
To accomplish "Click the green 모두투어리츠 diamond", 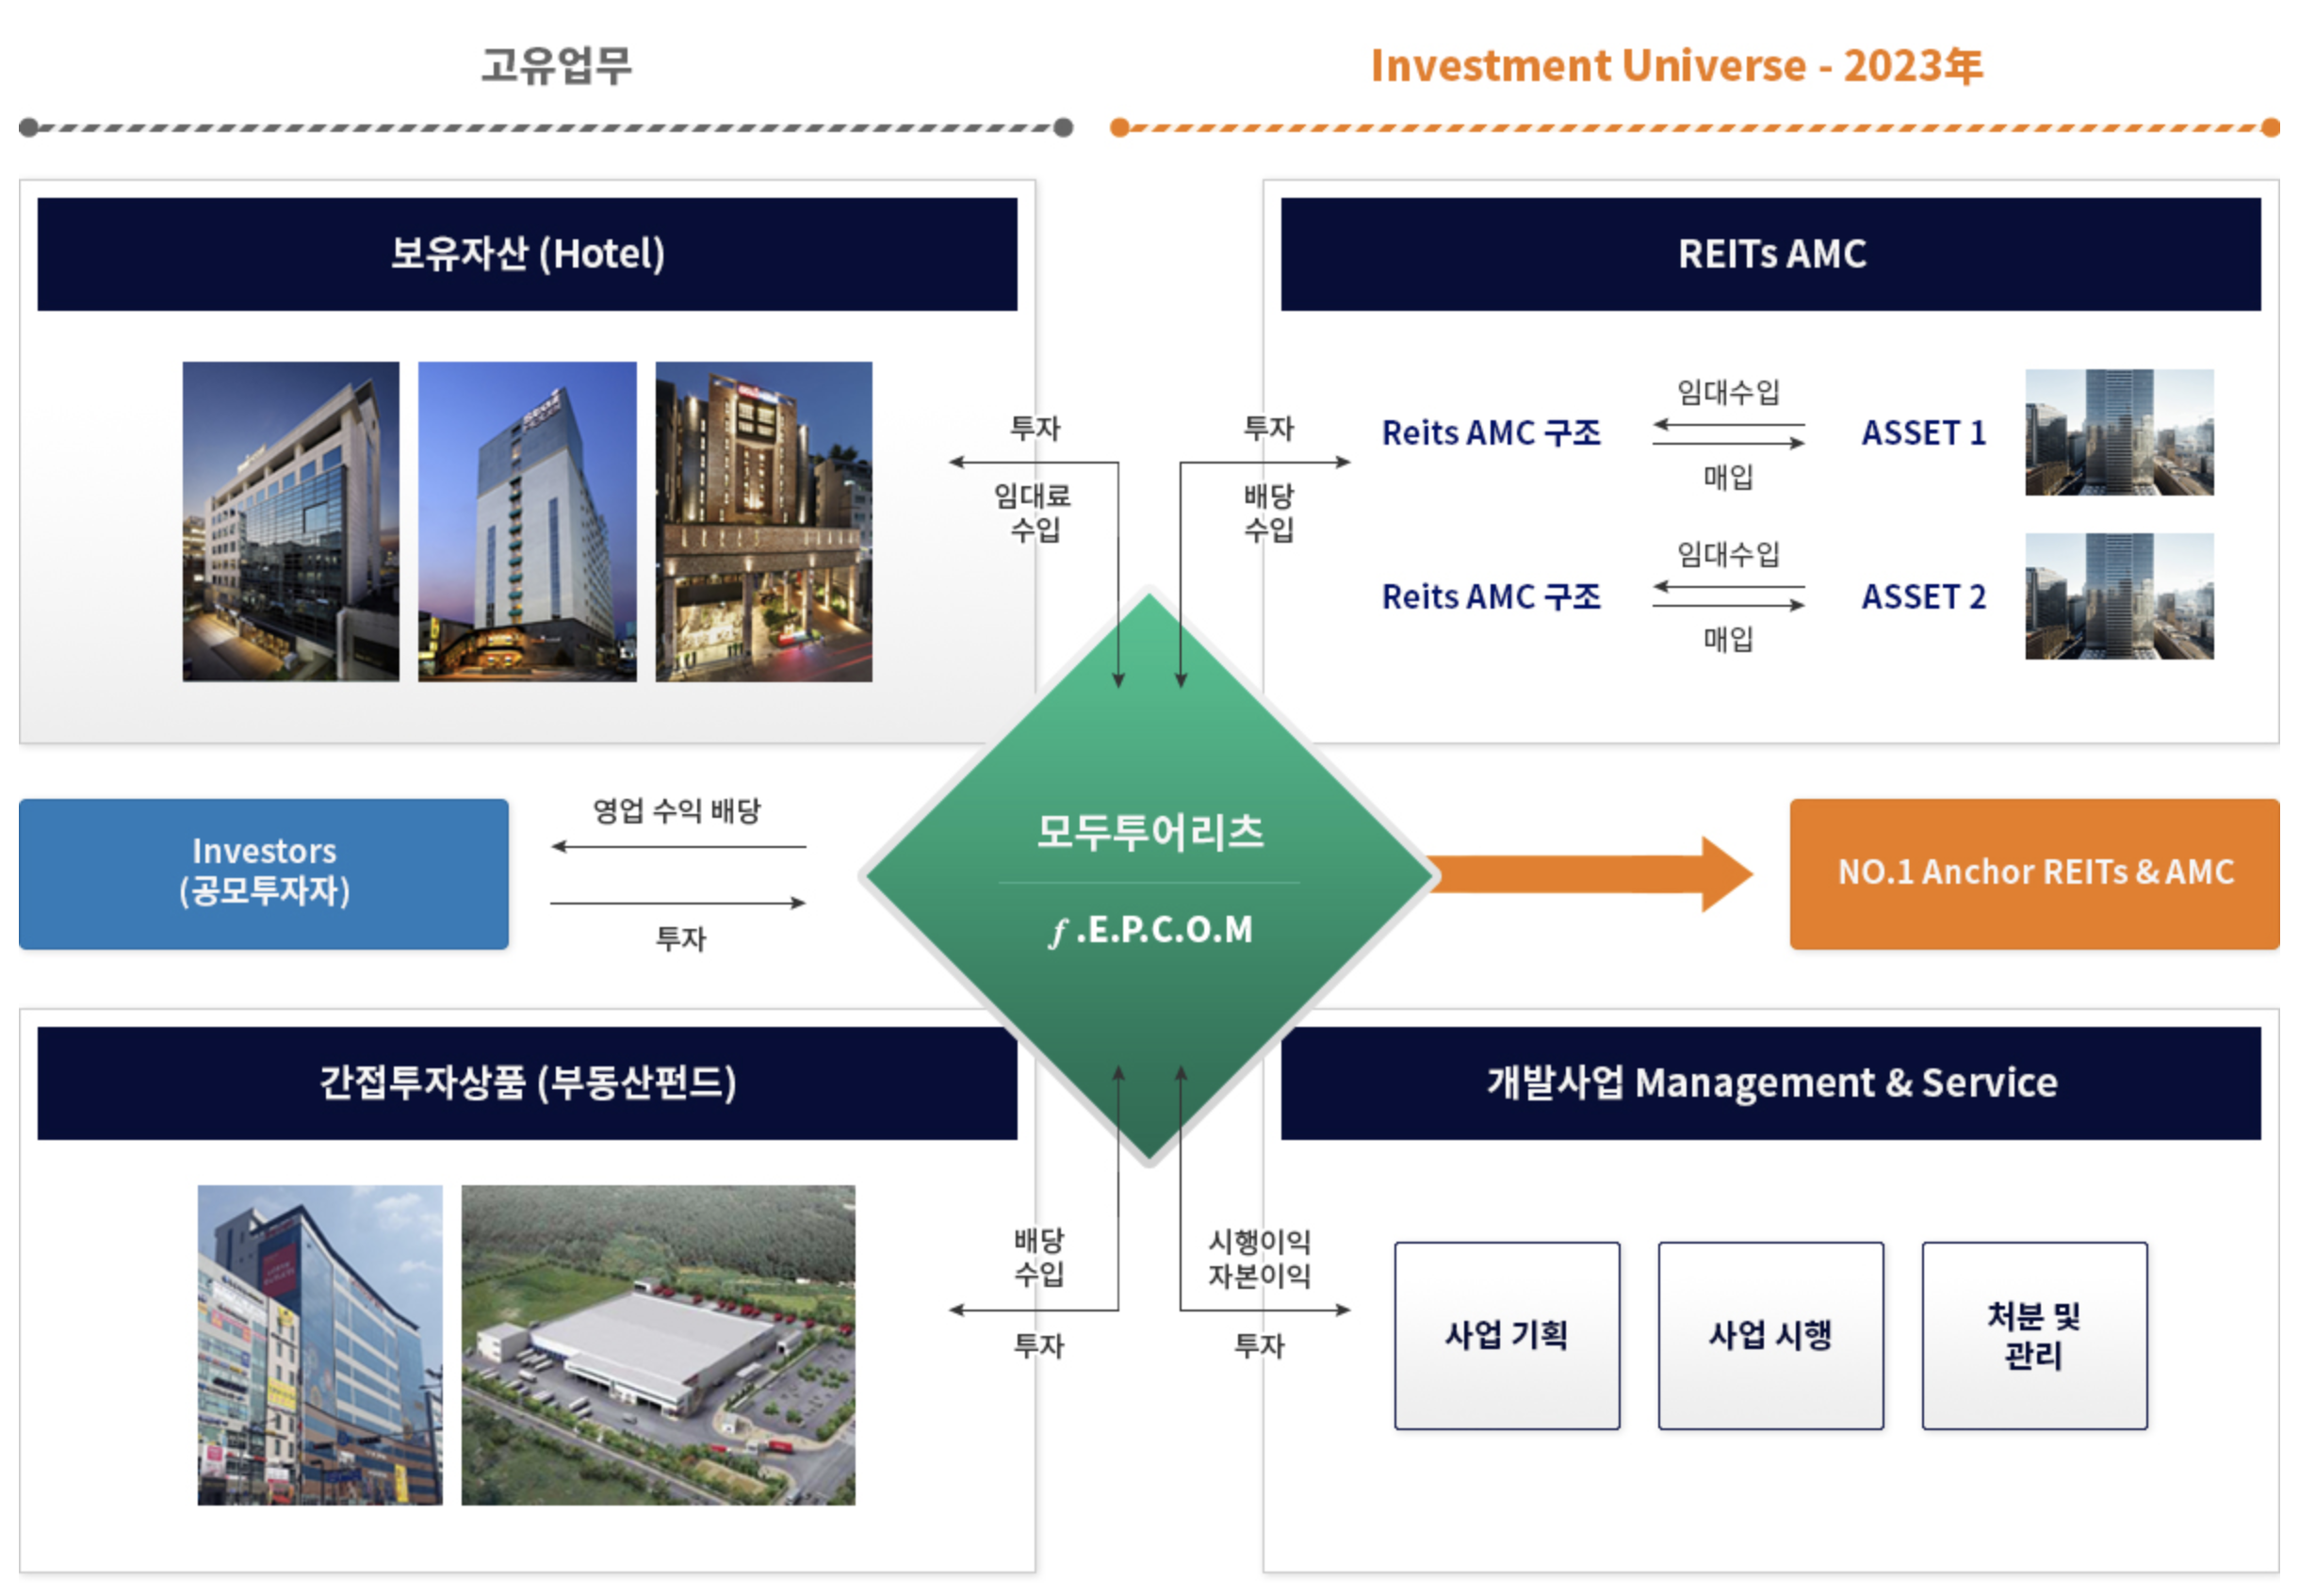I will coord(1149,875).
